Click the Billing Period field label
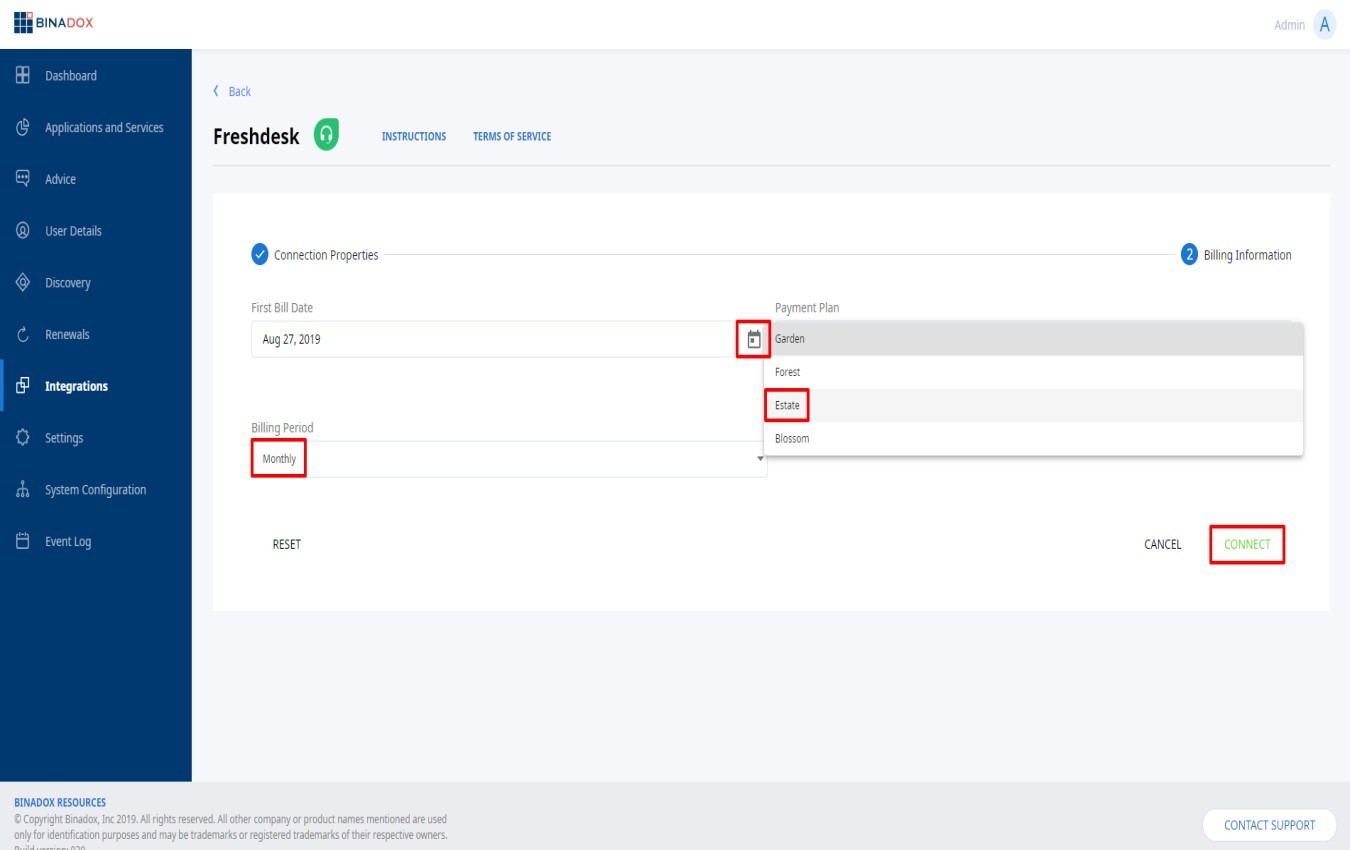Image resolution: width=1350 pixels, height=850 pixels. coord(282,428)
